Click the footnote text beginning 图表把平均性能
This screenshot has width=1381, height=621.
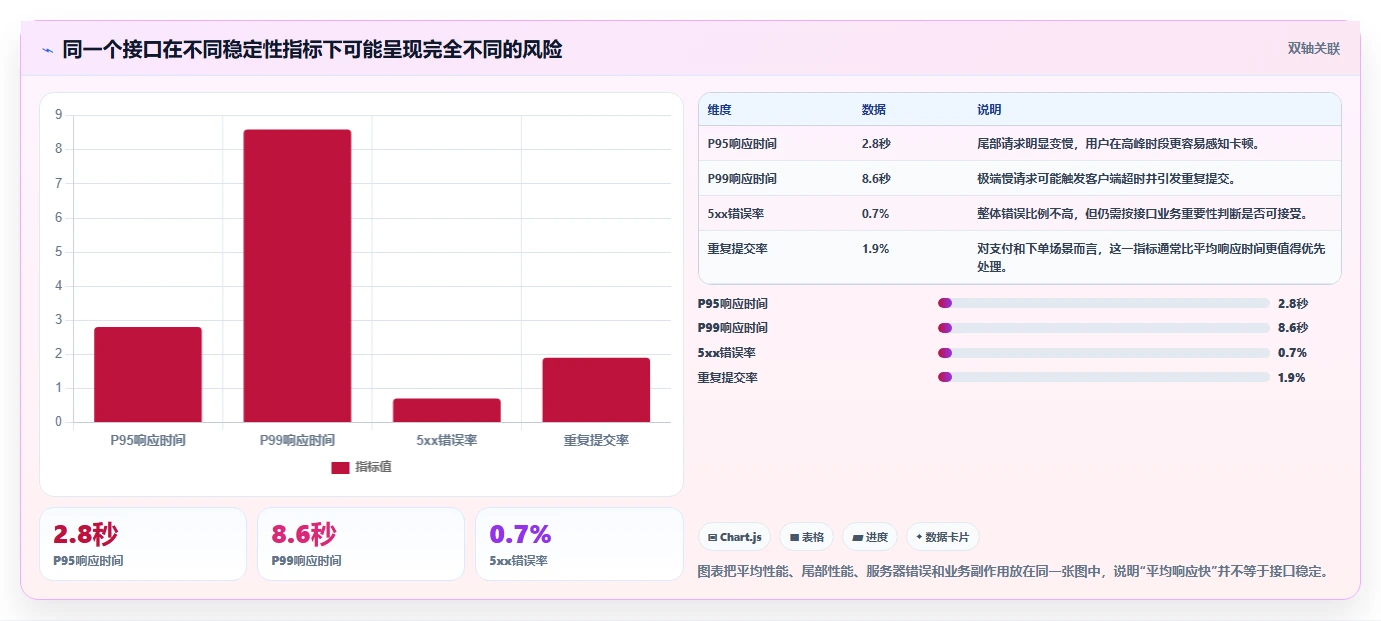(1013, 572)
